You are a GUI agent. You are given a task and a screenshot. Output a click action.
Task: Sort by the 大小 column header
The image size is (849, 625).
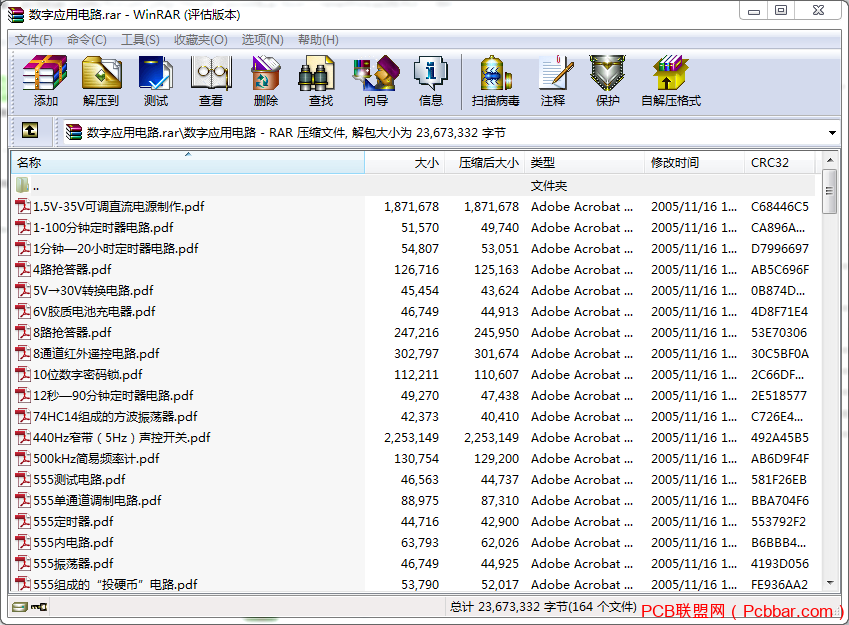pyautogui.click(x=404, y=162)
